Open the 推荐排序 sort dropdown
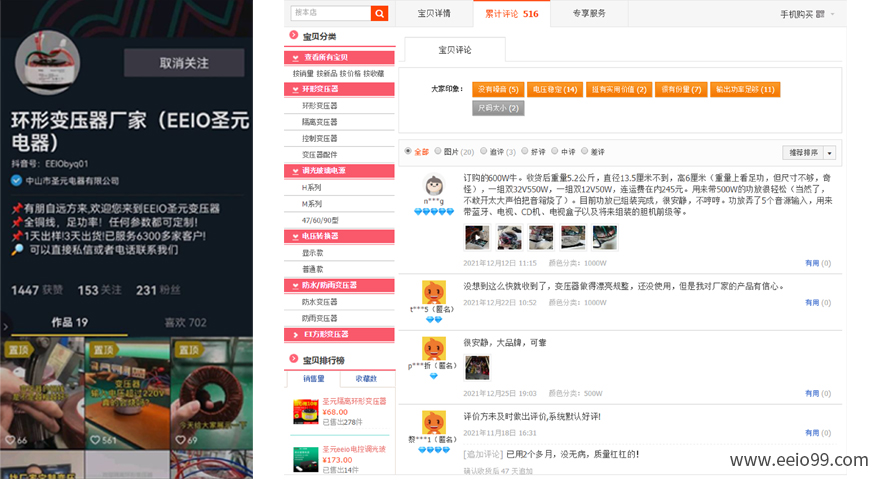The width and height of the screenshot is (880, 480). click(809, 153)
